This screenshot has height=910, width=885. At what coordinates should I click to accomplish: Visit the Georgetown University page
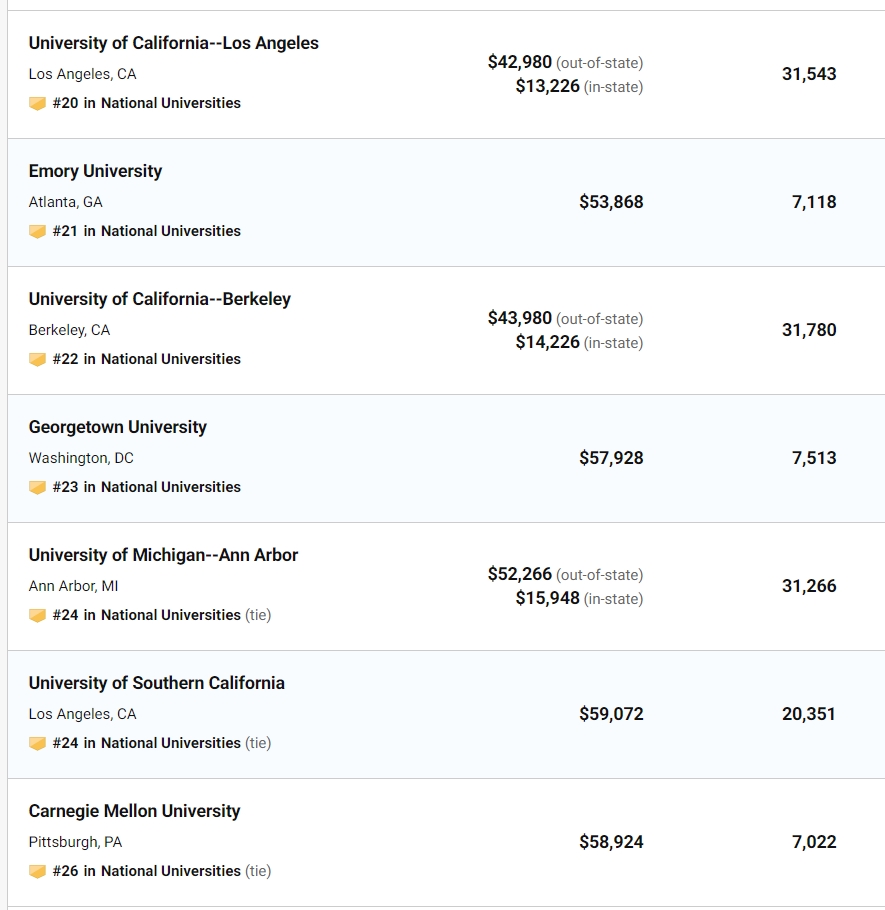[117, 427]
